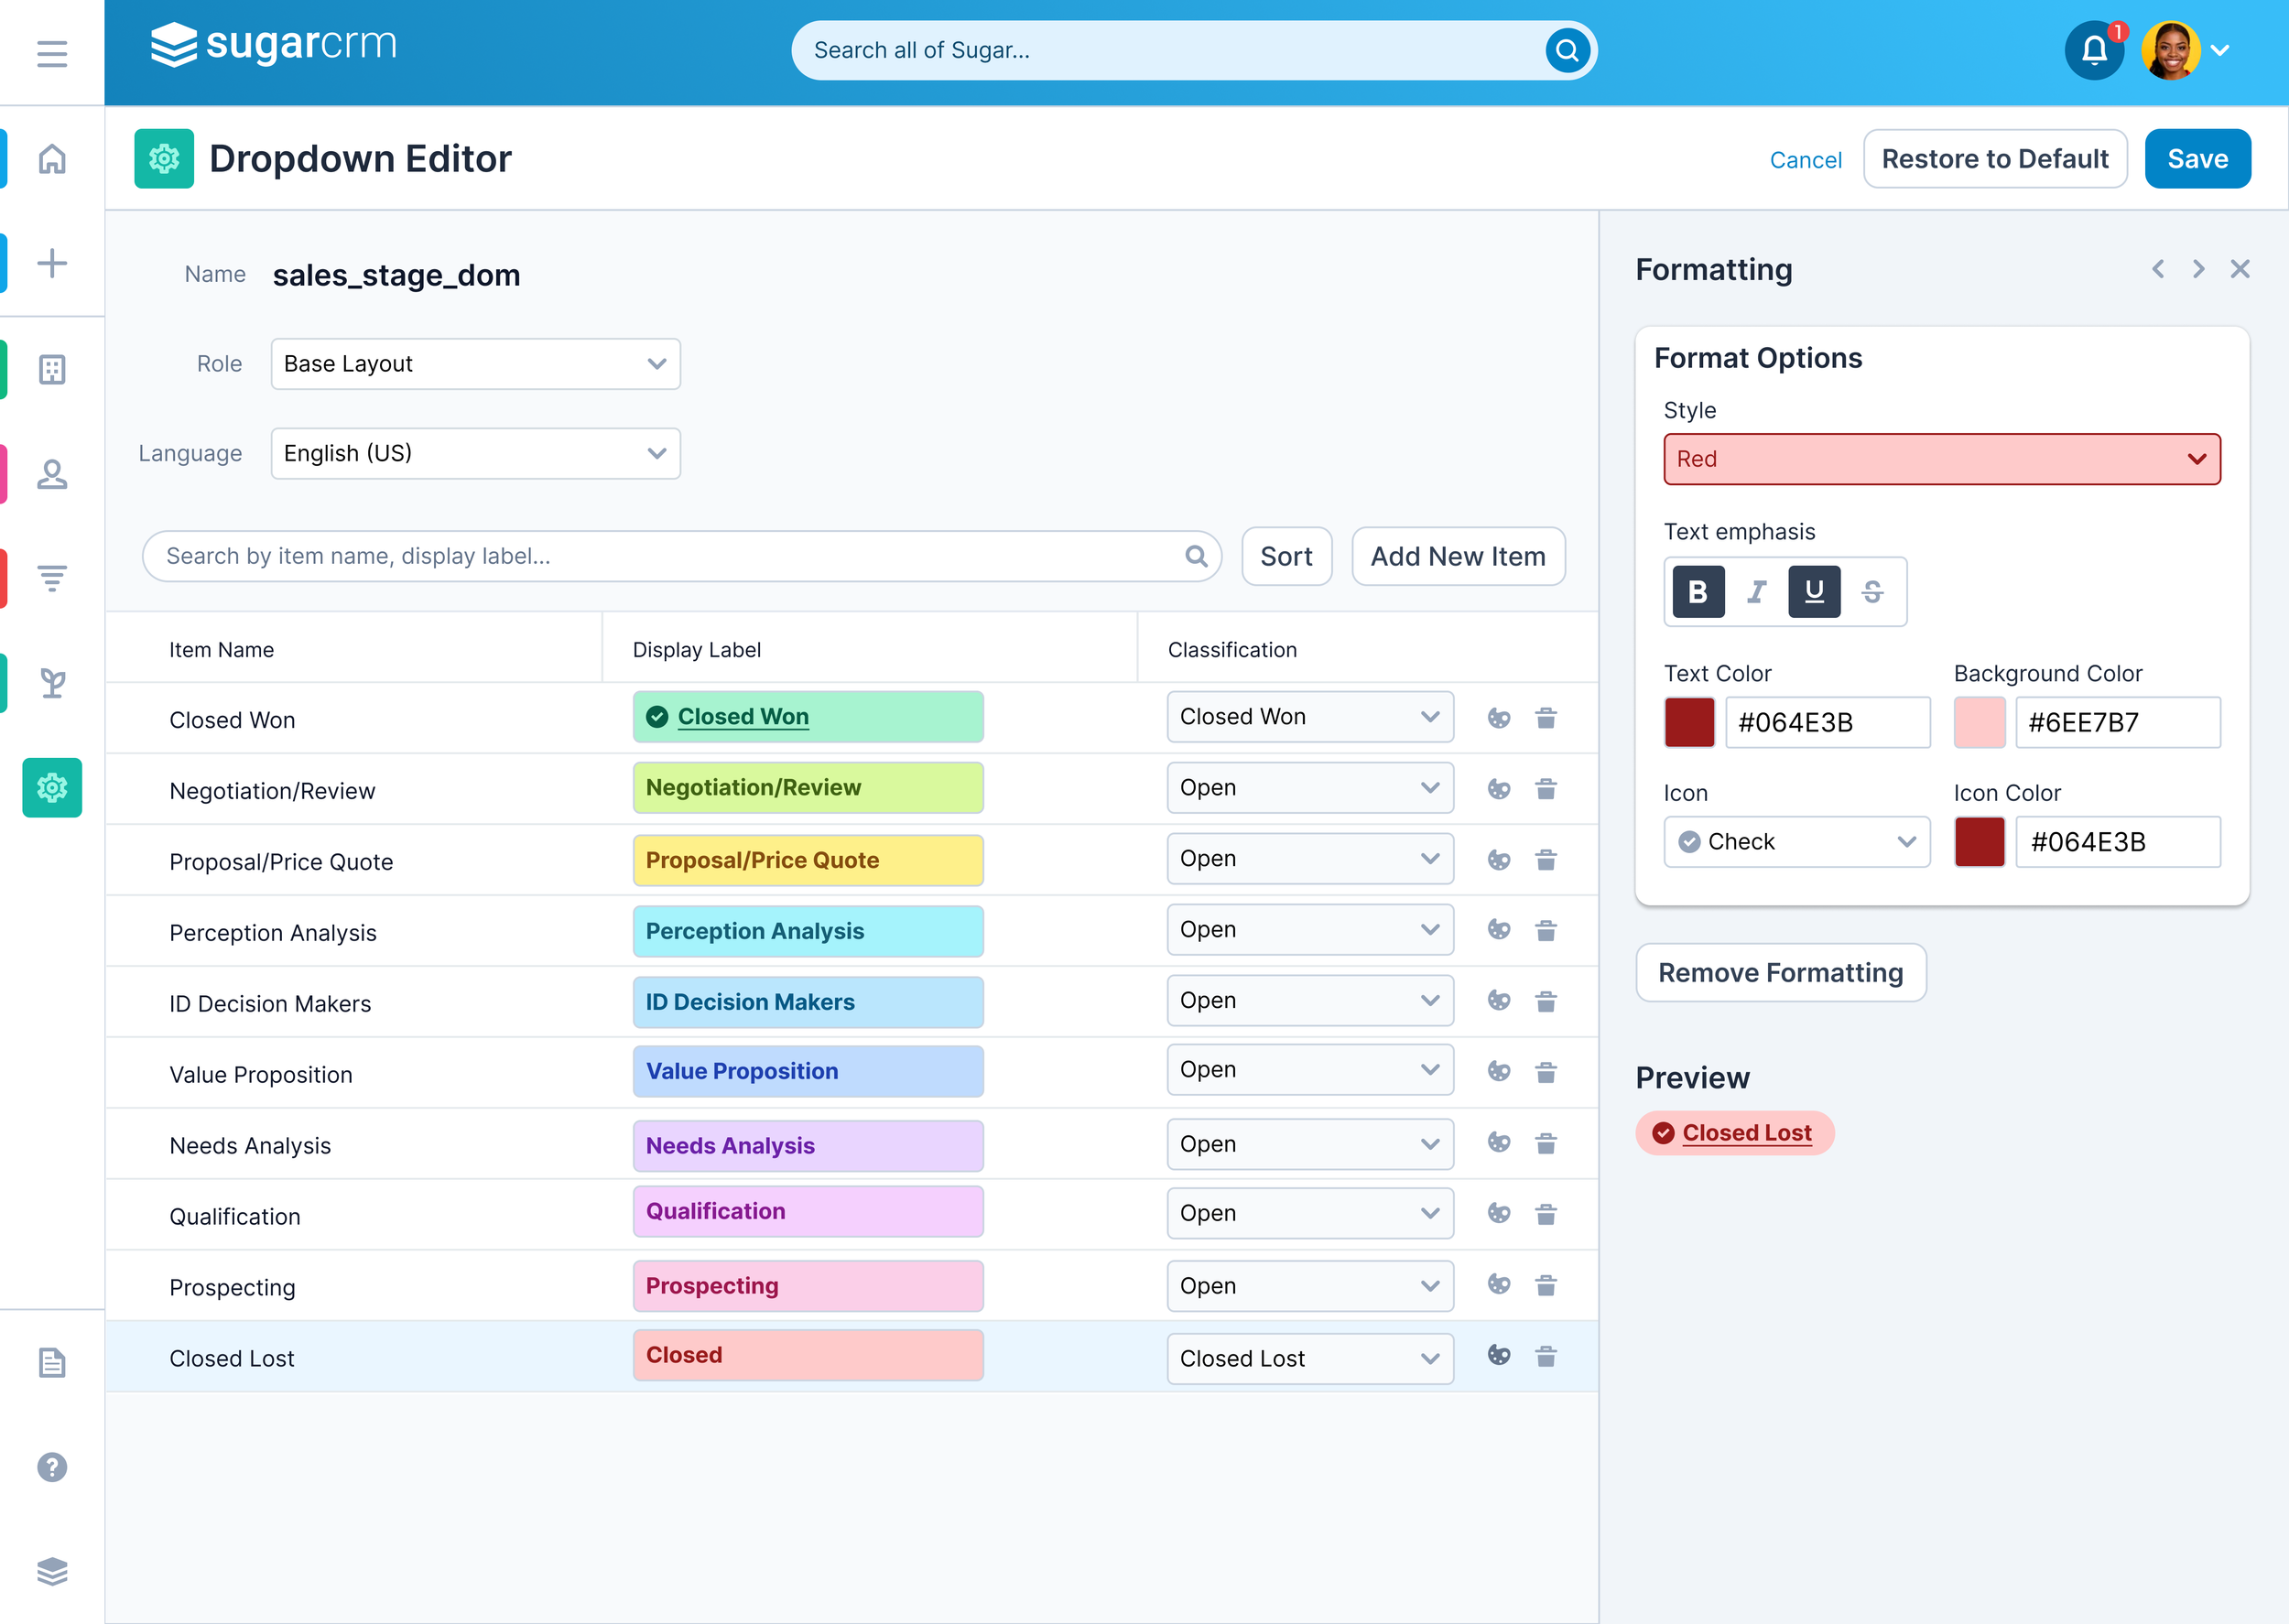Click the notifications bell icon
This screenshot has height=1624, width=2289.
(x=2093, y=50)
